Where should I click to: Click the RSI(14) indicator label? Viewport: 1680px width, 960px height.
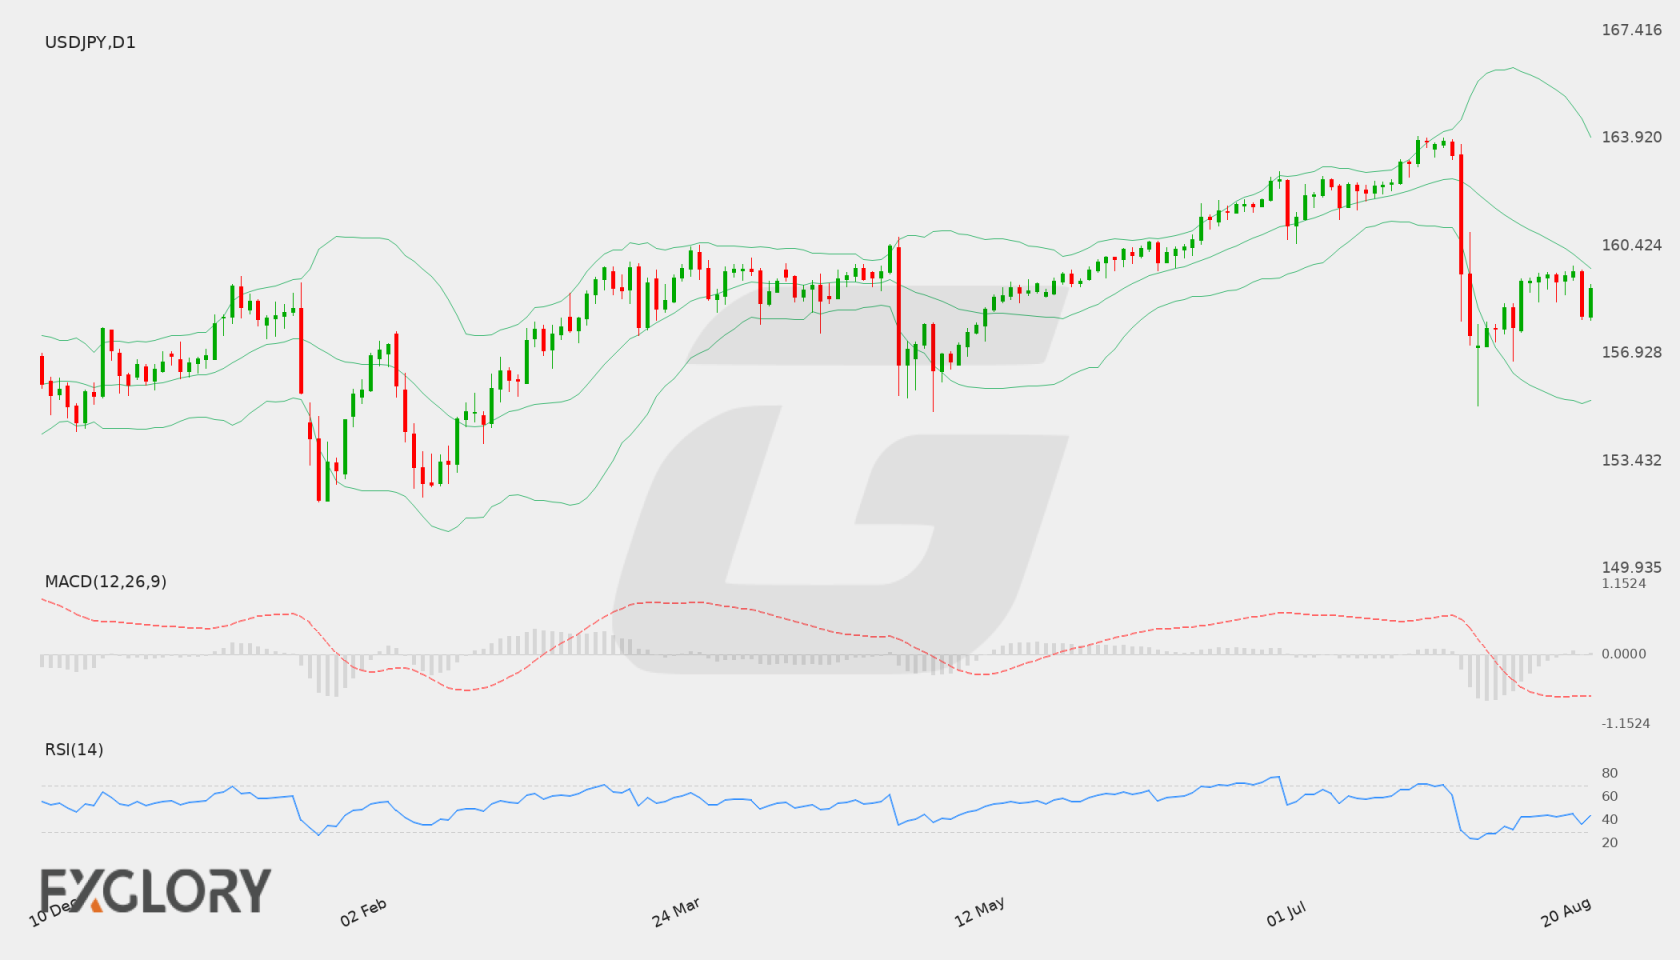[x=74, y=749]
